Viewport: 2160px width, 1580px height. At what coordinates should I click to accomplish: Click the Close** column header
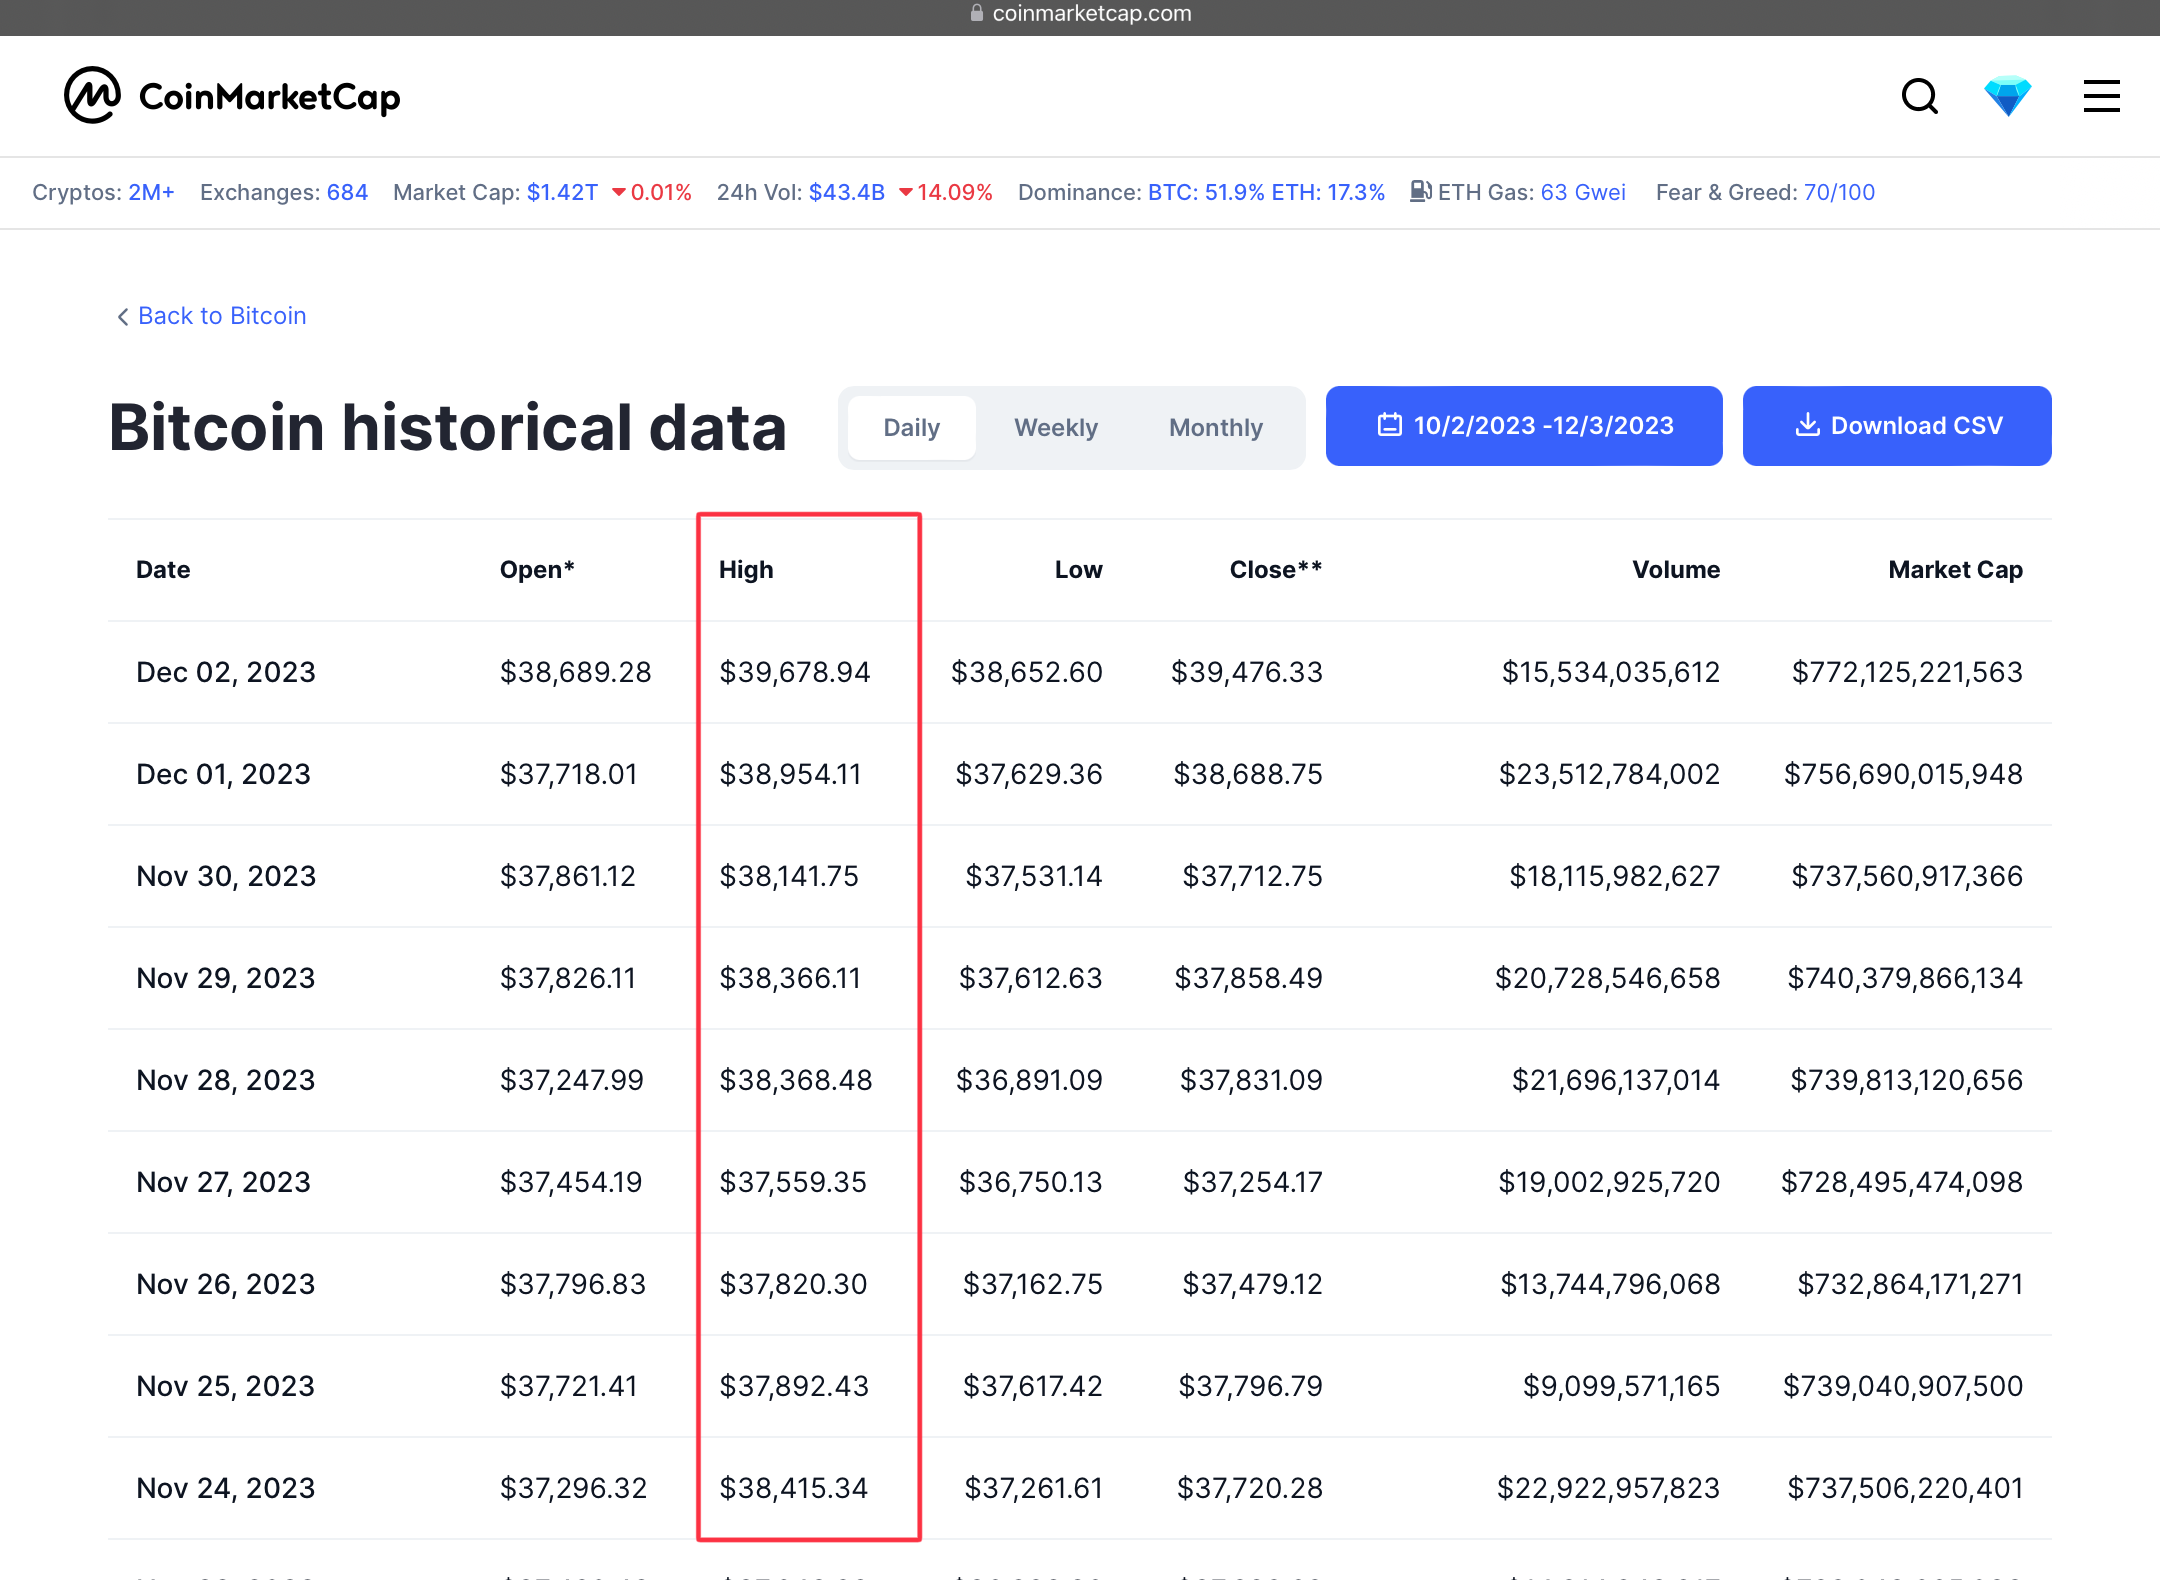click(1276, 570)
